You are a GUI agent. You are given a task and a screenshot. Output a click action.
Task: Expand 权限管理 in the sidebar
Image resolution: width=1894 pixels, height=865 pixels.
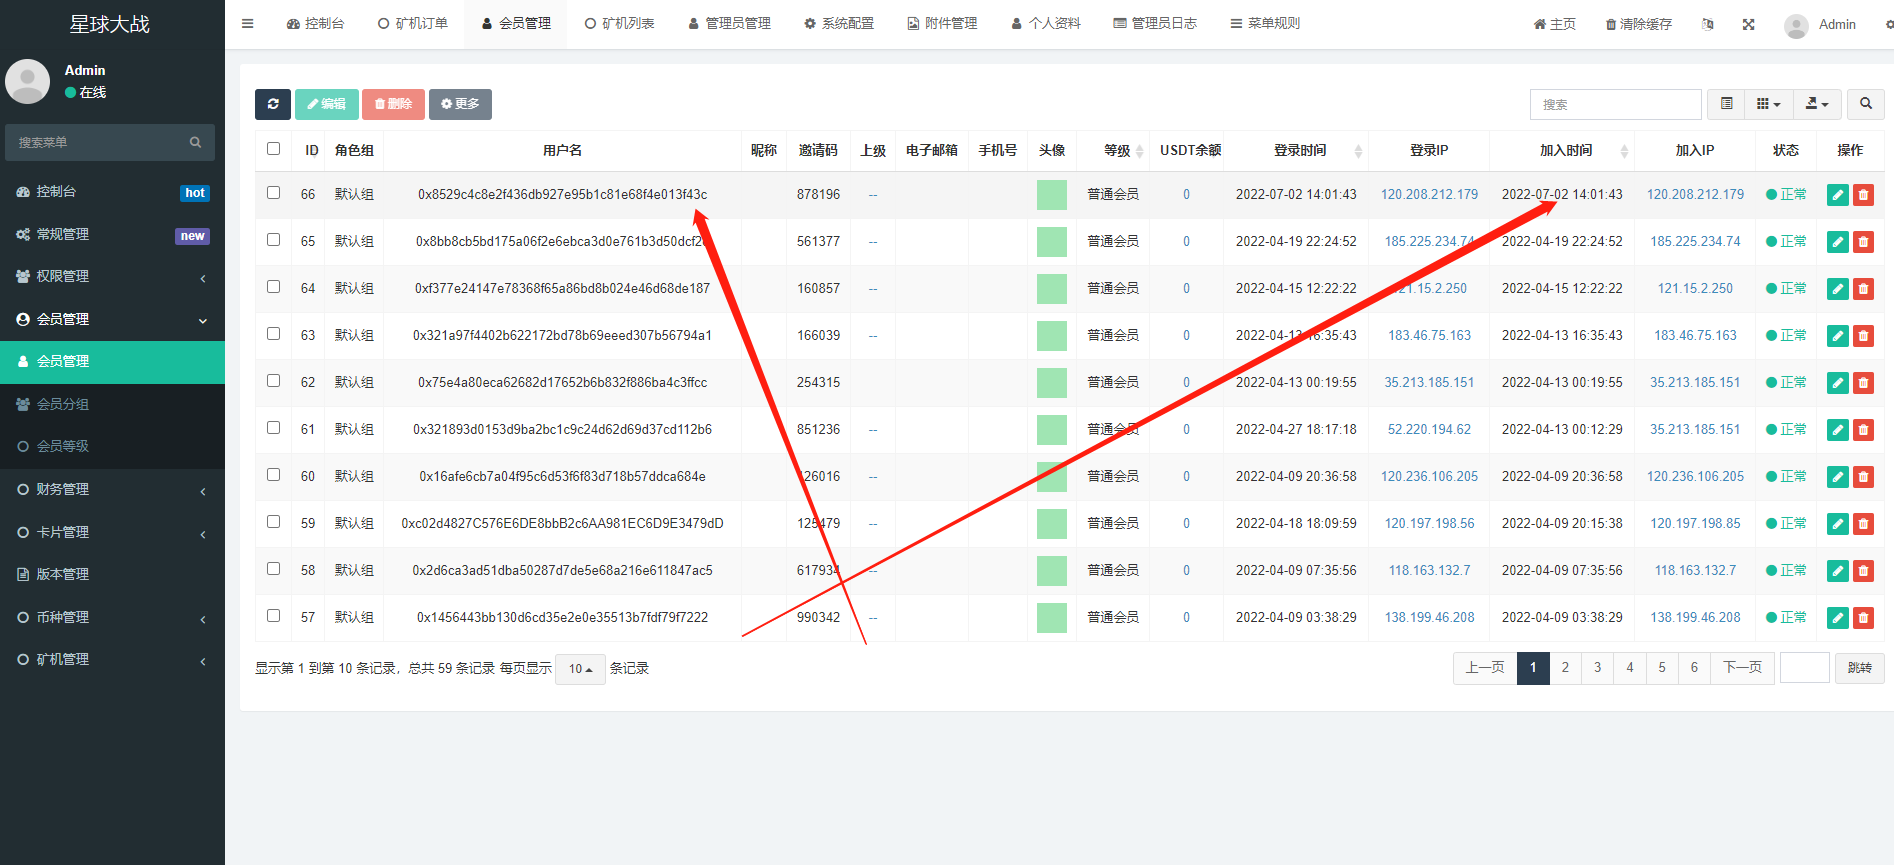(x=112, y=276)
